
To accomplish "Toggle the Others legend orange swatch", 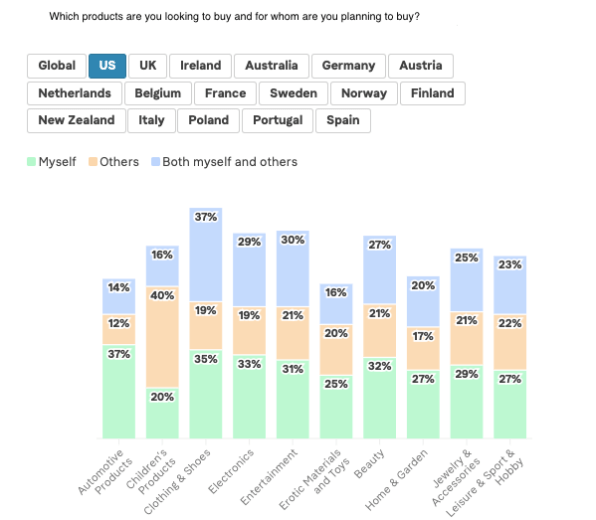I will click(93, 162).
